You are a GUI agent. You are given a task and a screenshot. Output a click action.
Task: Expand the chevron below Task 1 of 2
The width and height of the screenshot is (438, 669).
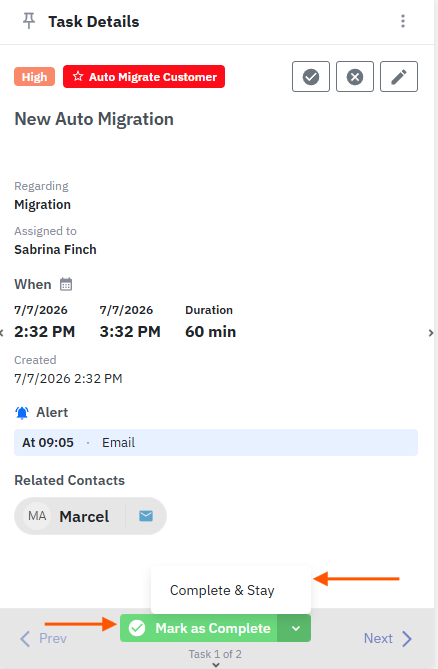click(x=216, y=665)
